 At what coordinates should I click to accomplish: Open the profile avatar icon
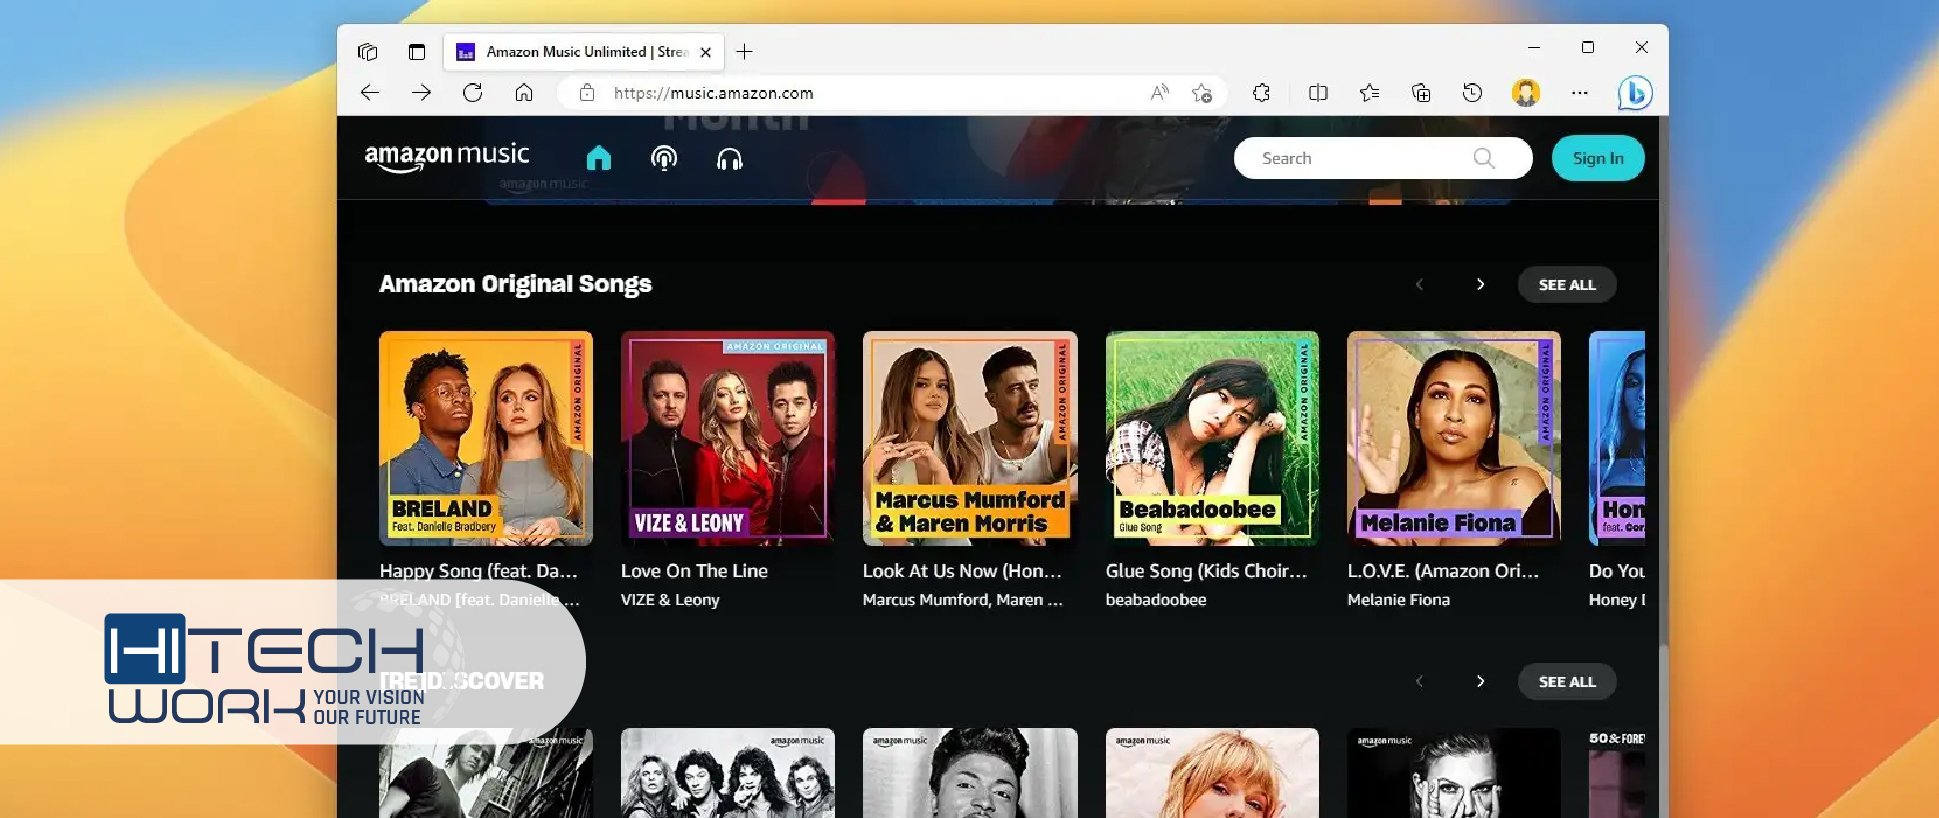[1525, 93]
